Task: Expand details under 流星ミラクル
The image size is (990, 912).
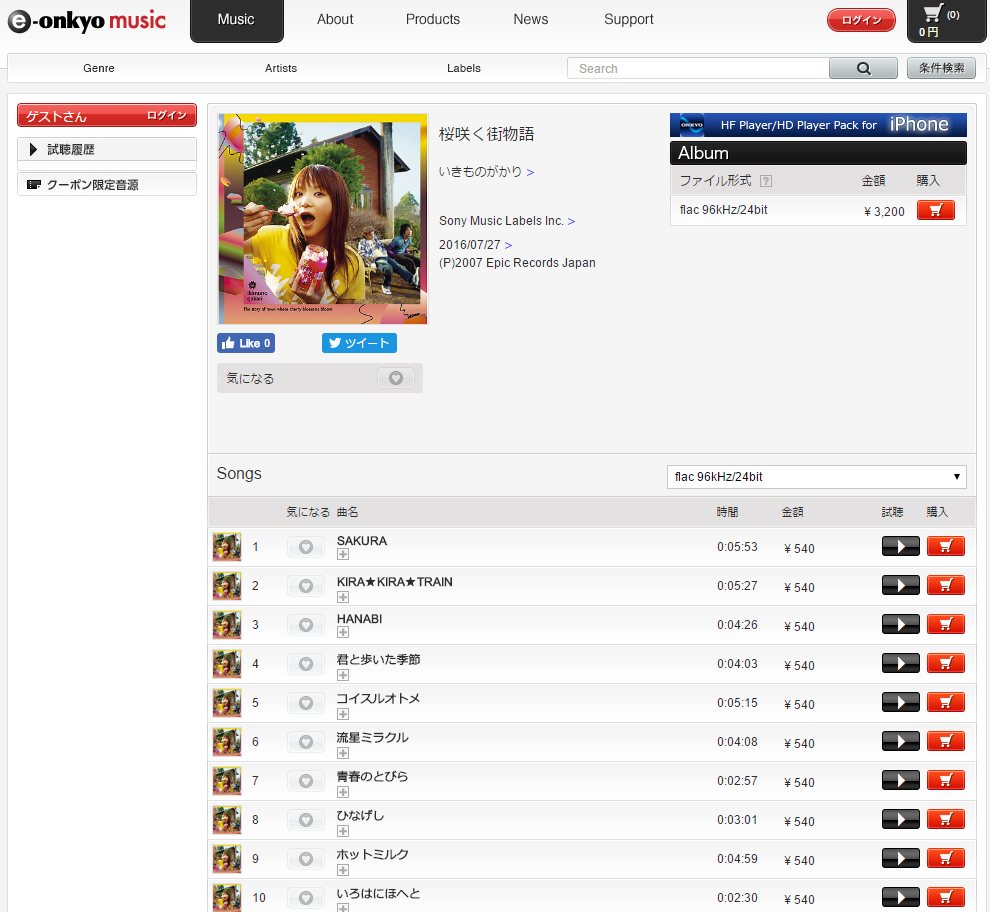Action: click(x=343, y=753)
